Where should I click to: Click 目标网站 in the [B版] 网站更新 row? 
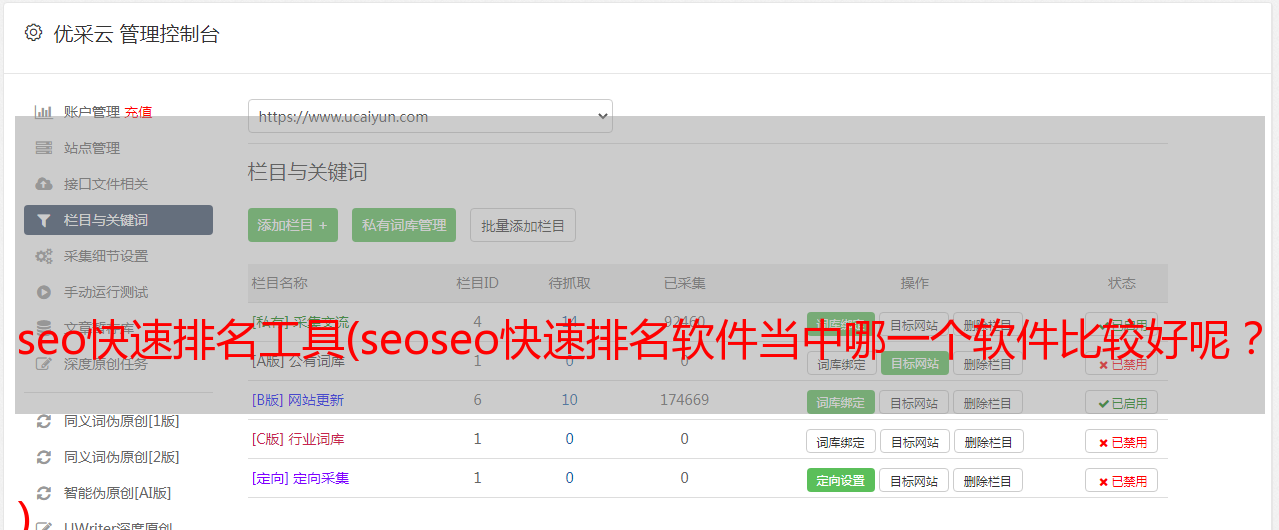tap(914, 402)
